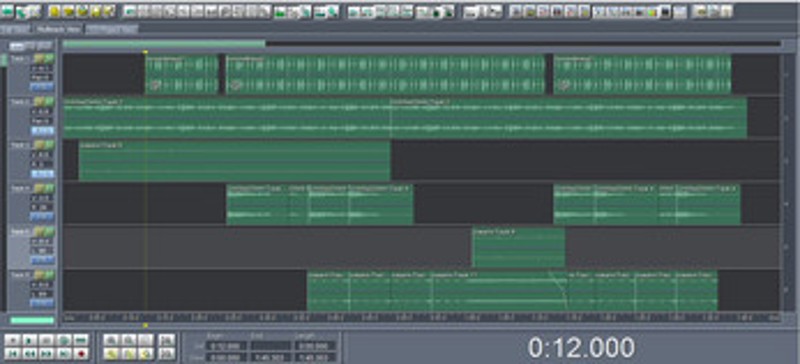
Task: Select second clip on Track 2
Action: pyautogui.click(x=568, y=118)
